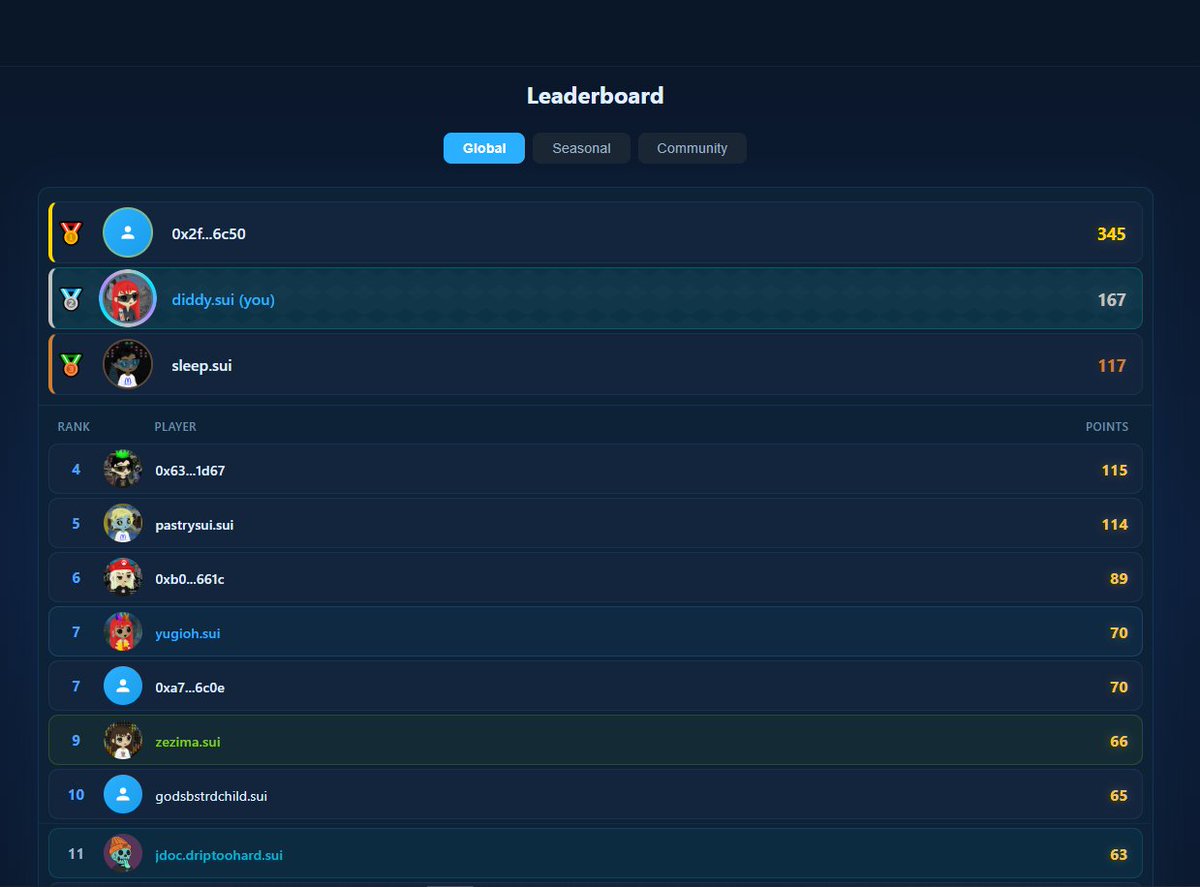Click jdoc.driptoohard.sui's avatar image
Screen dimensions: 1200x887
(x=123, y=854)
